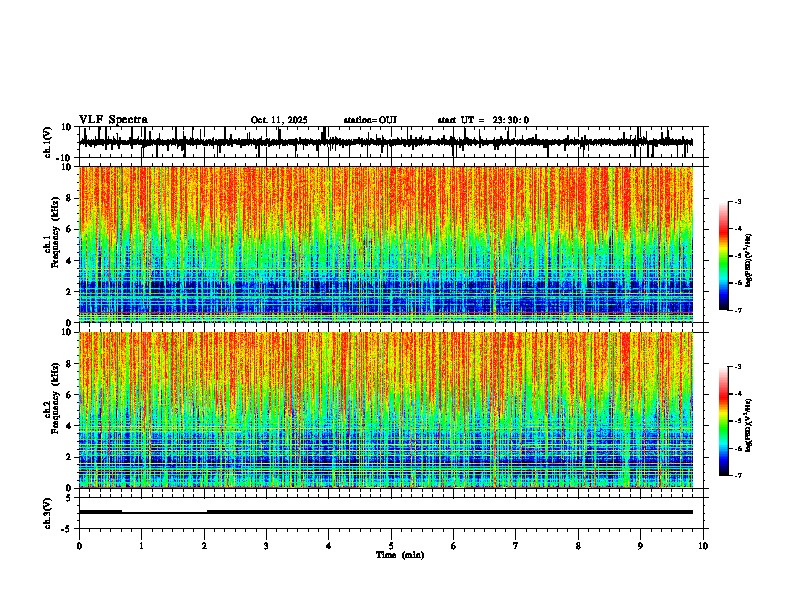Click time axis tick label "9"
The width and height of the screenshot is (792, 612).
pos(640,546)
